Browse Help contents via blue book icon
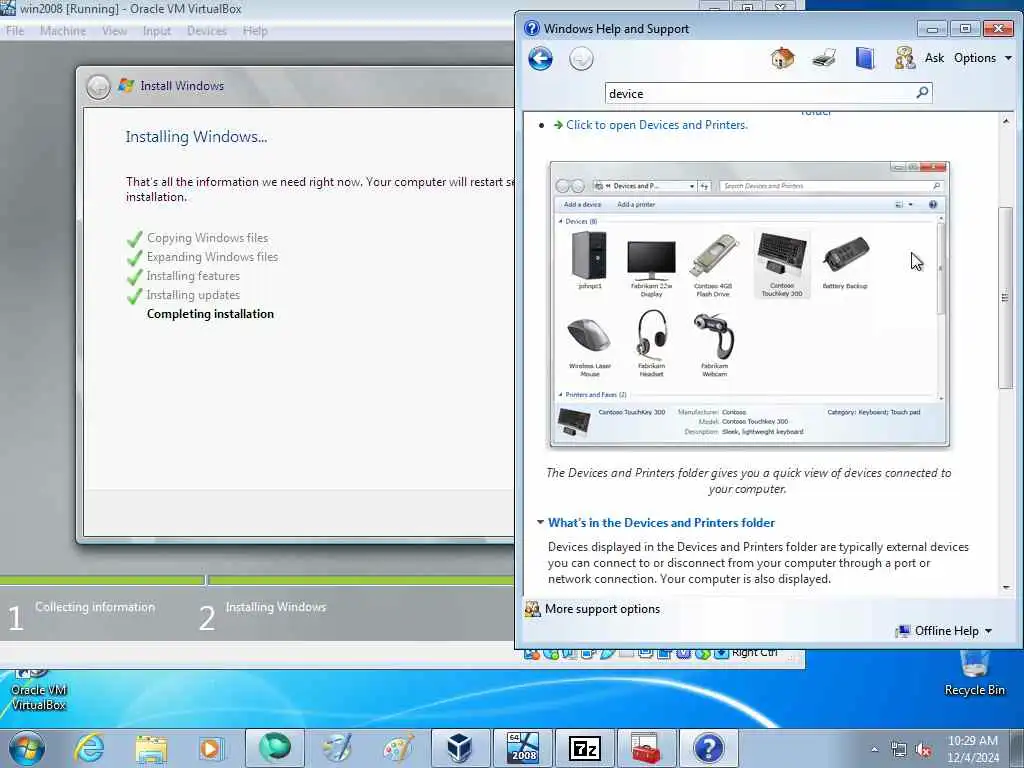Viewport: 1024px width, 768px height. pos(865,58)
